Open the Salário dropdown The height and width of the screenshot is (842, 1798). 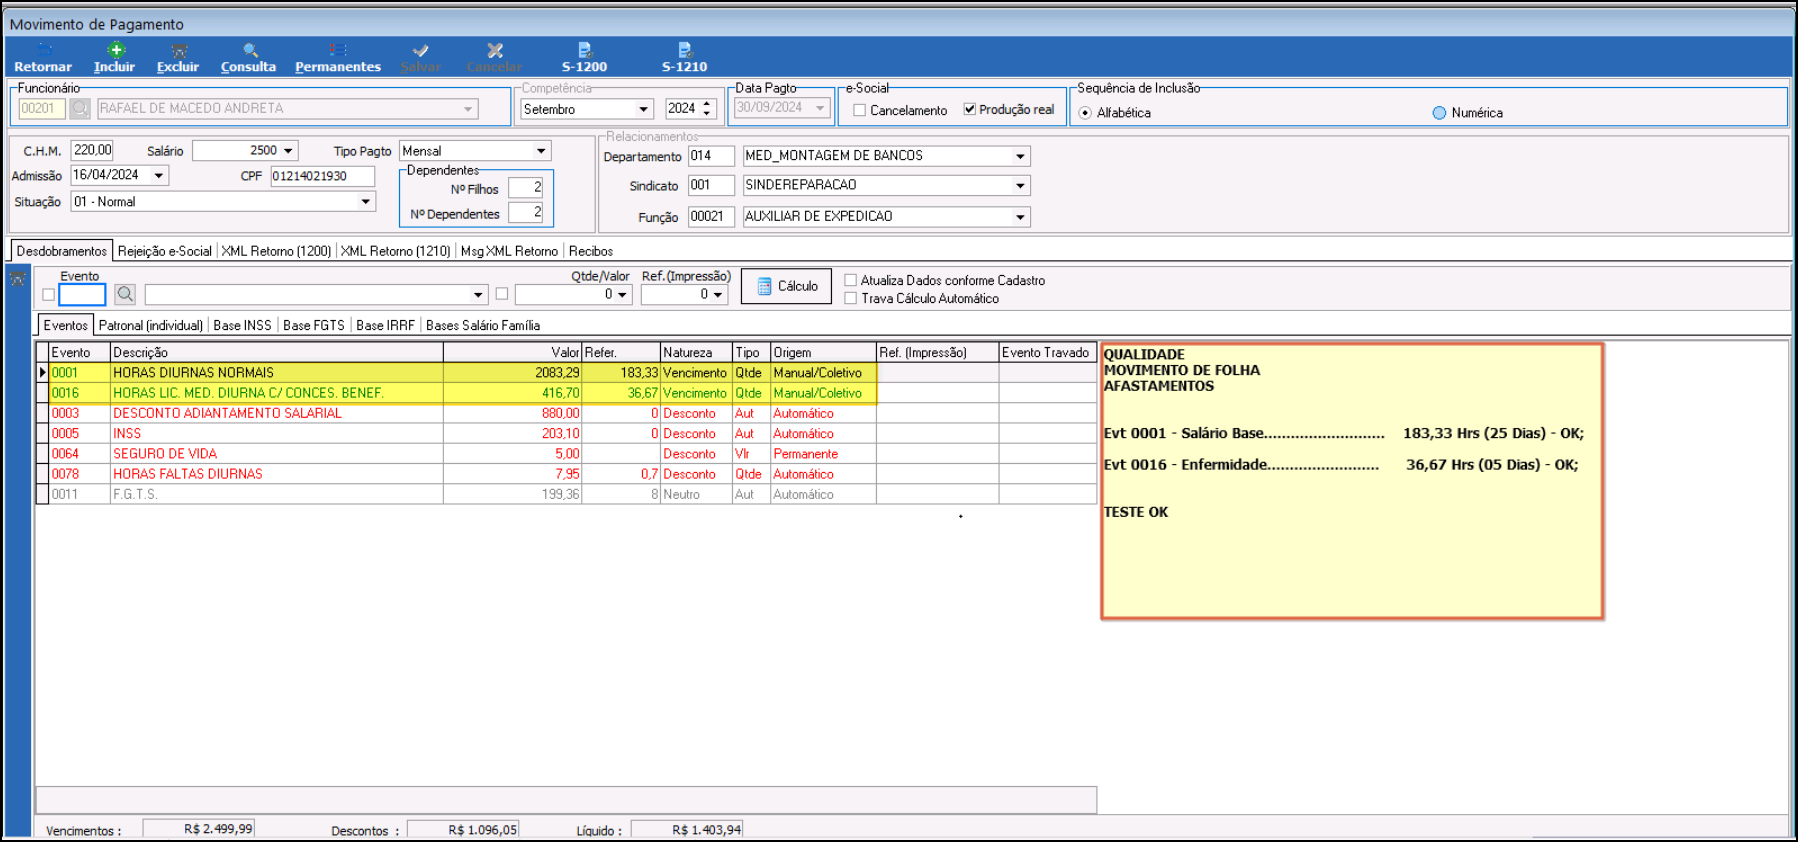point(288,151)
